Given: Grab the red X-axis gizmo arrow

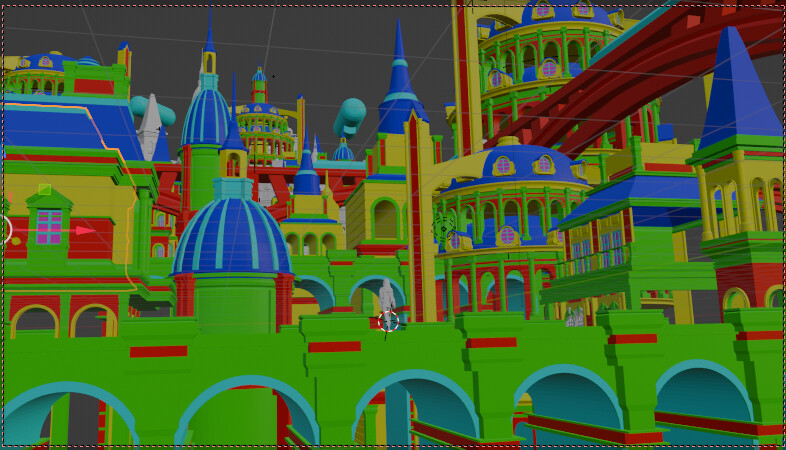Looking at the screenshot, I should point(86,230).
